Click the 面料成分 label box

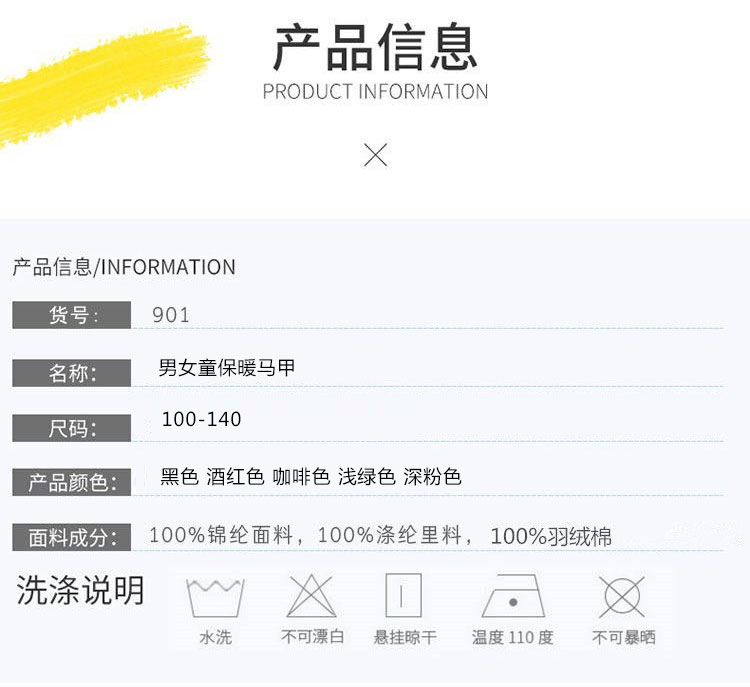pos(72,537)
